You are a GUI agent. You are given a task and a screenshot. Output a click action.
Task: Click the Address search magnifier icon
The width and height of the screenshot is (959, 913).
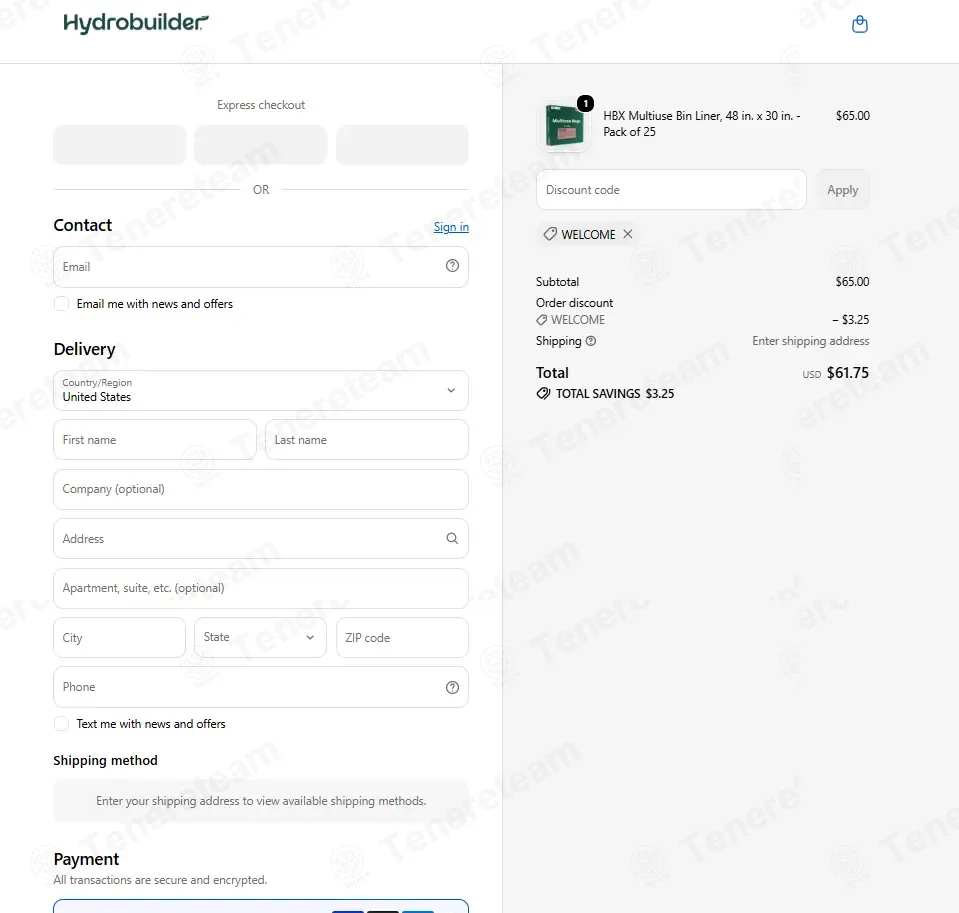coord(452,538)
